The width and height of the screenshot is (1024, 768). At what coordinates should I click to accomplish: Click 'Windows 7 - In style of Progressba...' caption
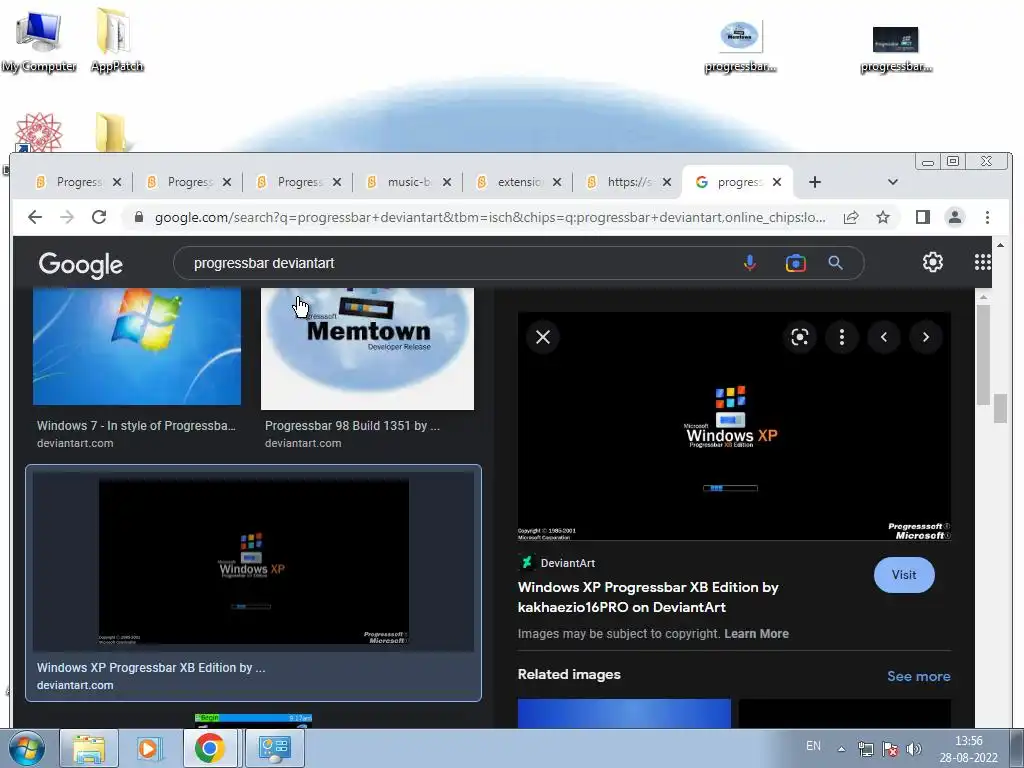click(136, 426)
